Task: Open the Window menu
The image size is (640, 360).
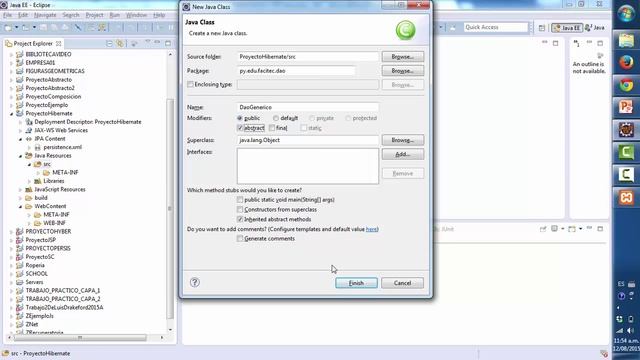Action: click(136, 15)
